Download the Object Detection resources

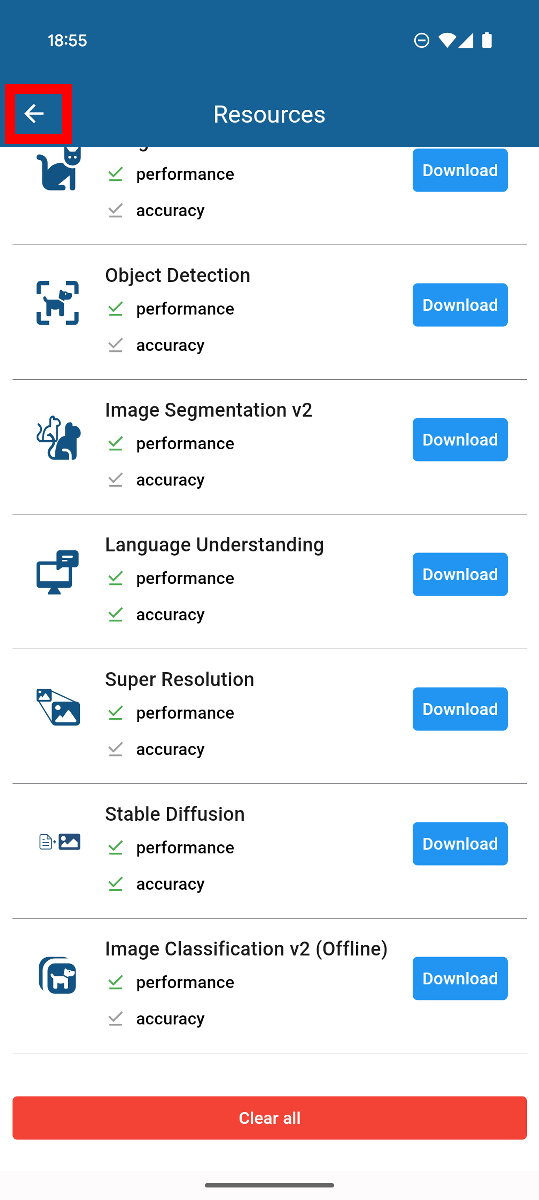click(x=460, y=305)
